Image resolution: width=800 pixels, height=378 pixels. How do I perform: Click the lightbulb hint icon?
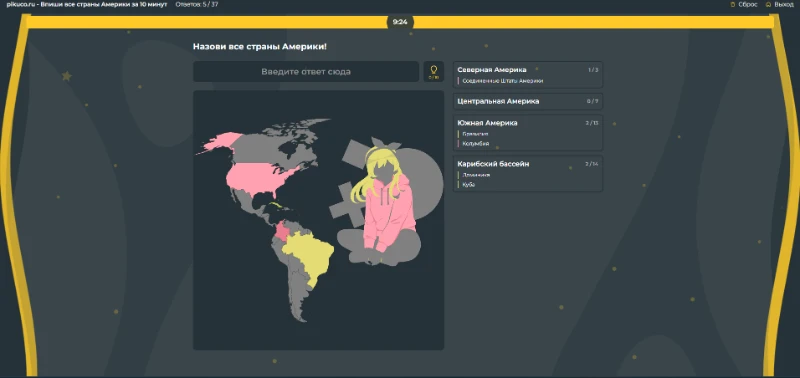click(434, 71)
